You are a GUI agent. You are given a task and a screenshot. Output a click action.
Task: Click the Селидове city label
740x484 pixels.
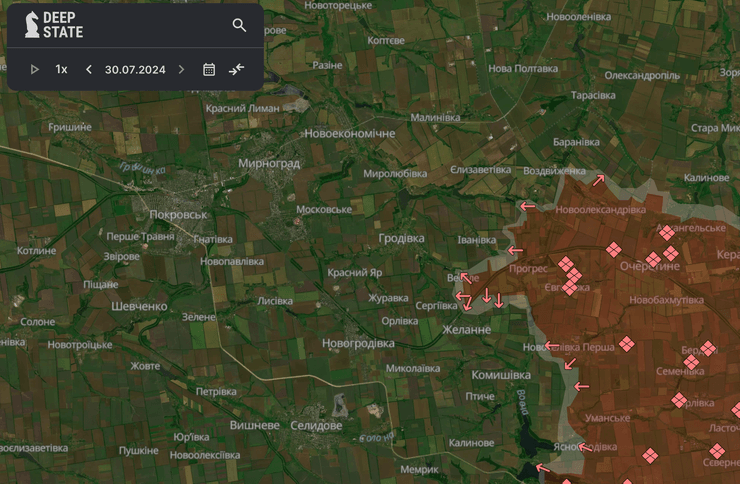[x=314, y=426]
